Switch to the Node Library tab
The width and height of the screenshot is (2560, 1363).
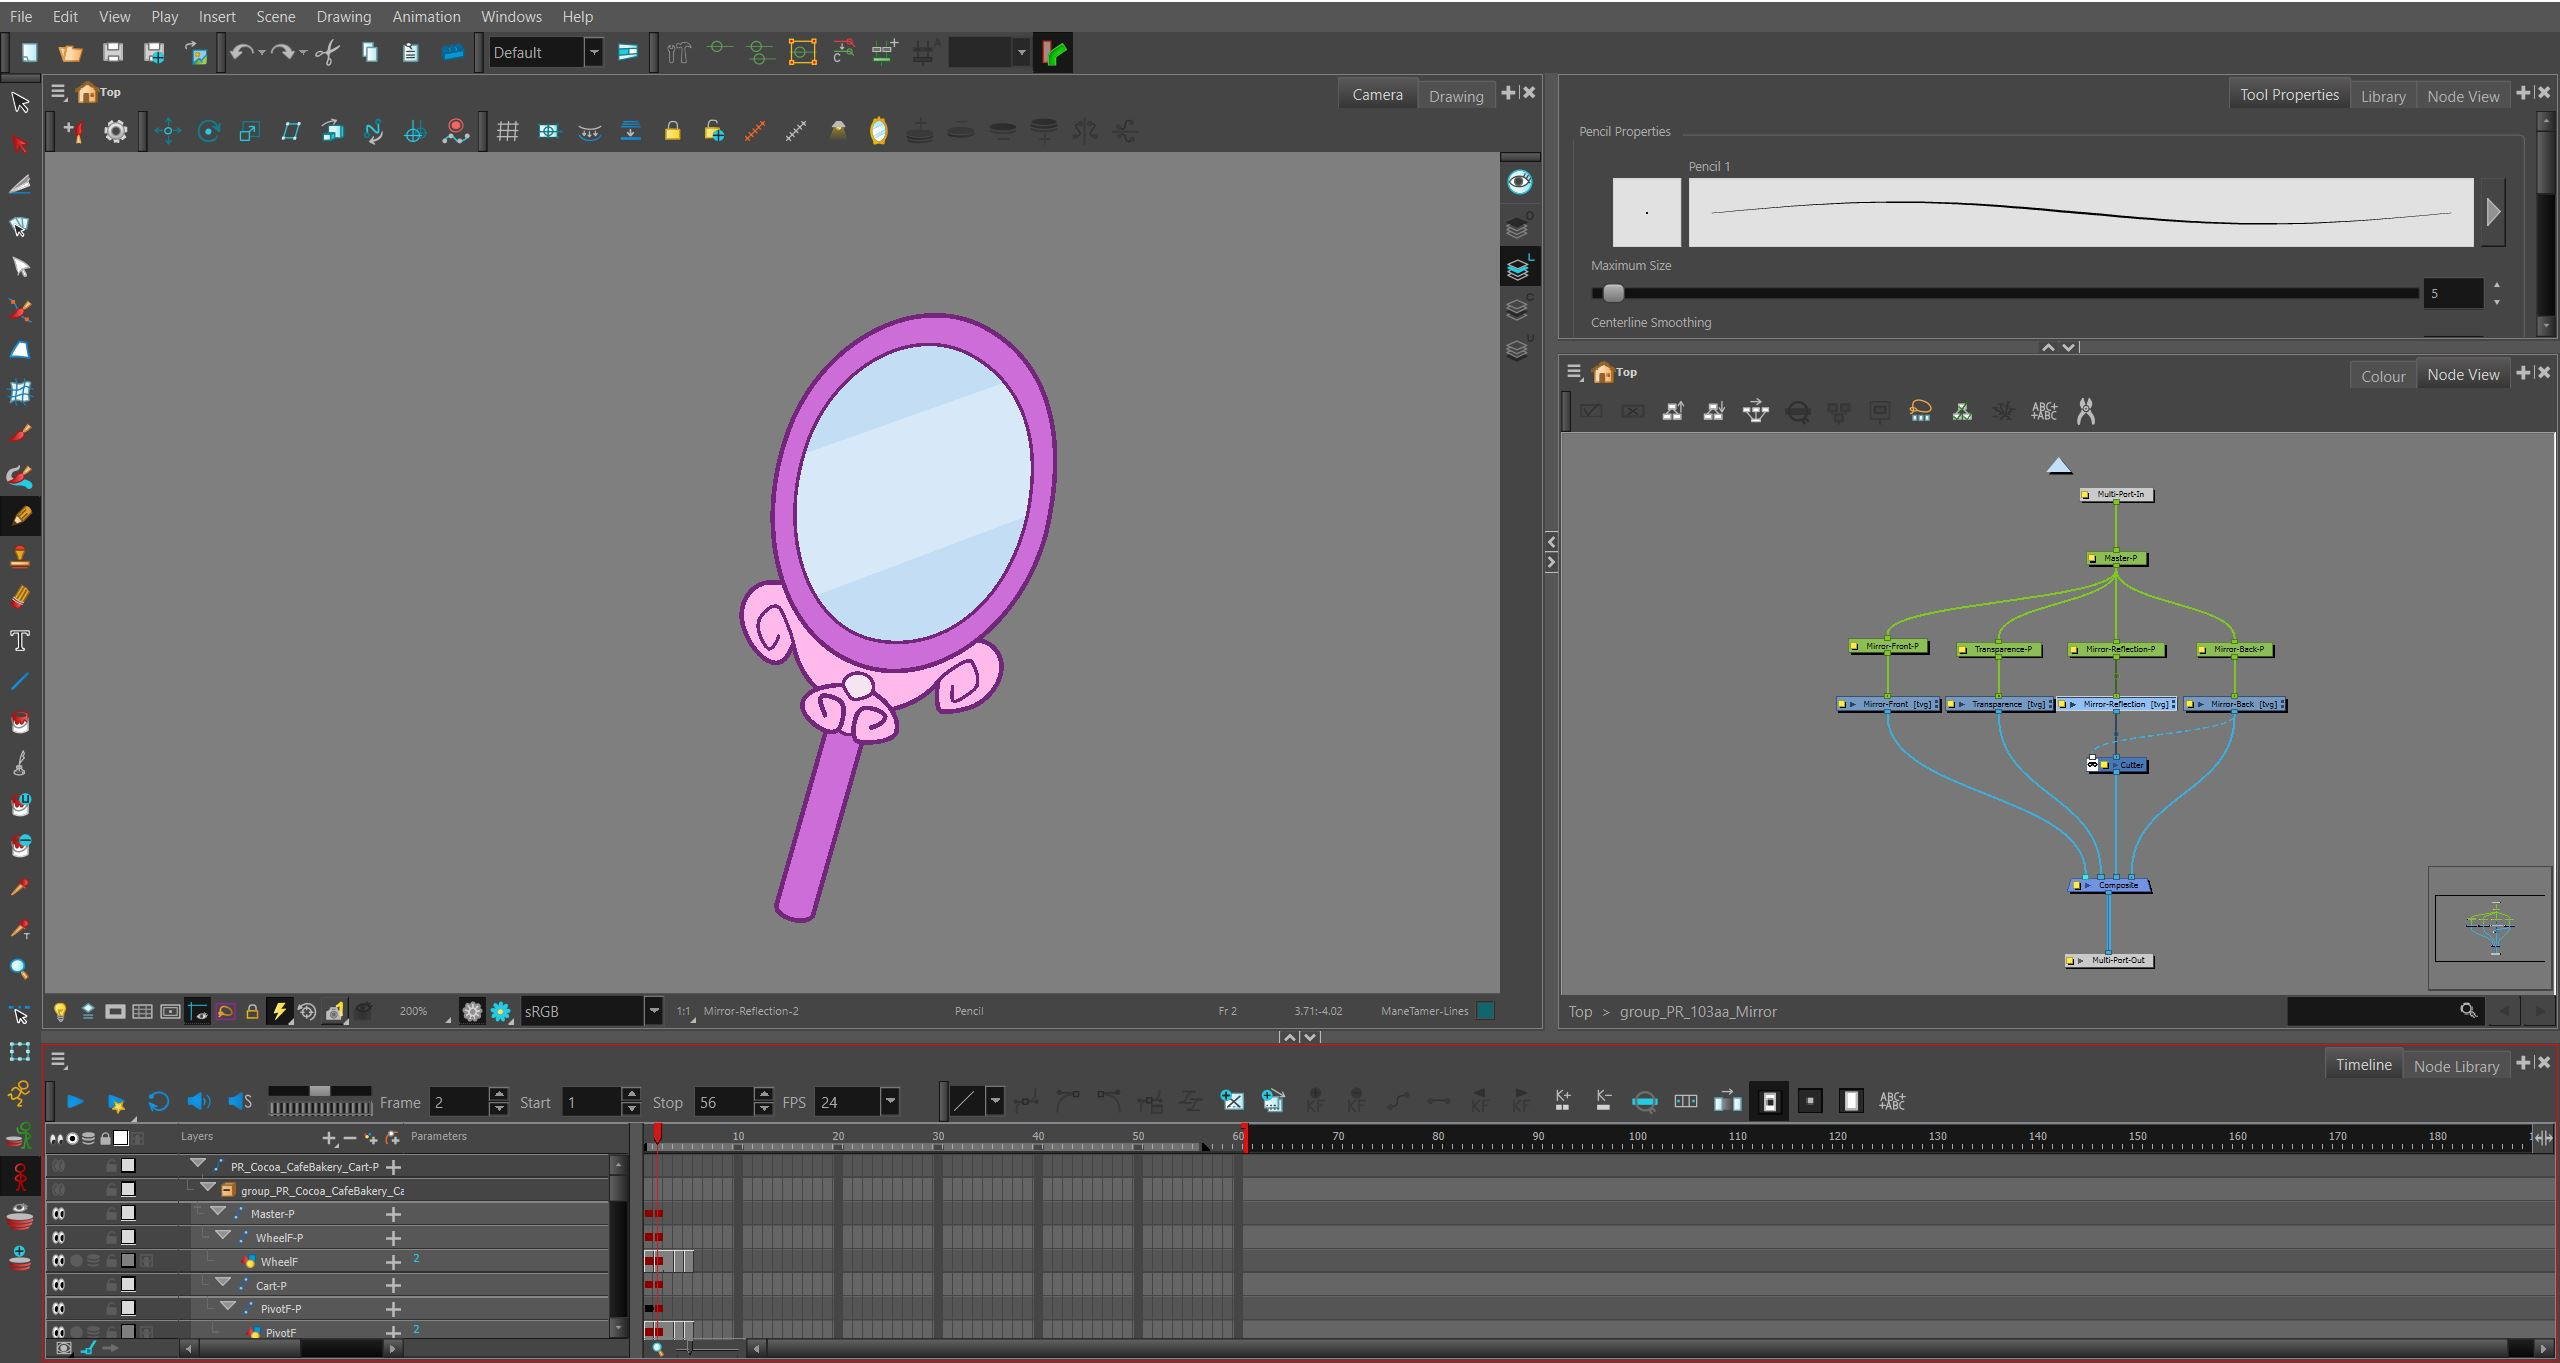pyautogui.click(x=2455, y=1066)
